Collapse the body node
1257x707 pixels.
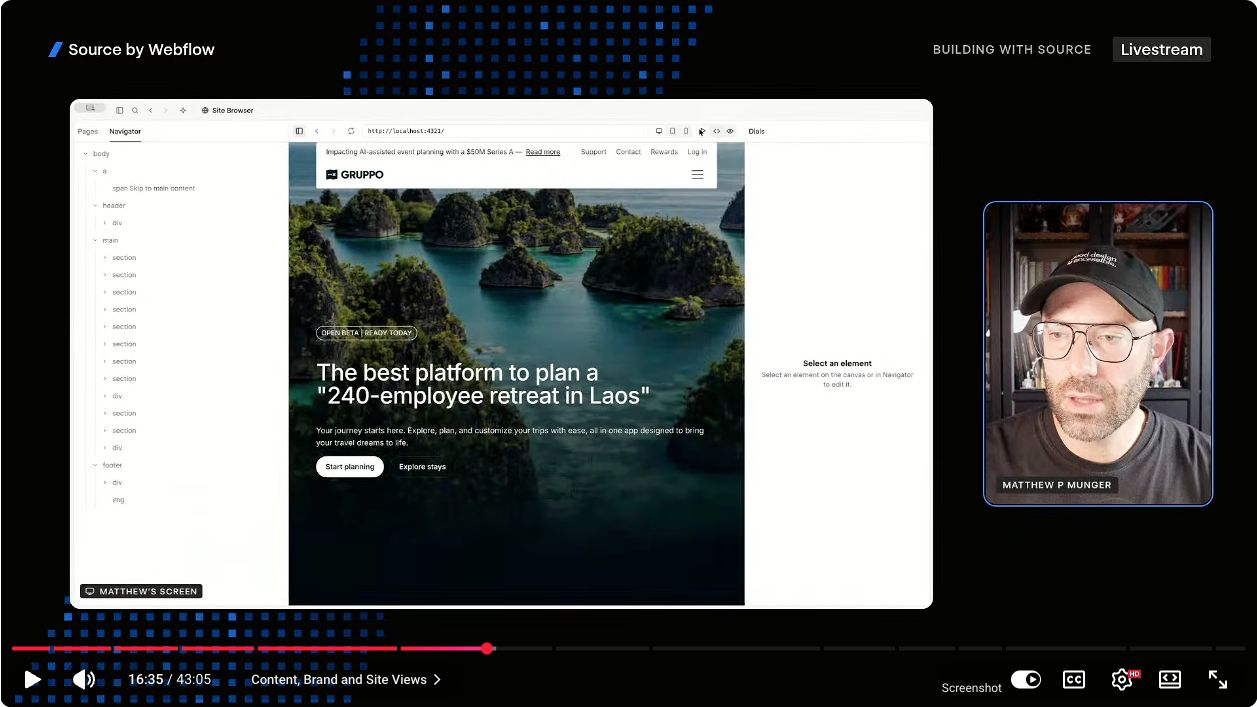coord(85,154)
